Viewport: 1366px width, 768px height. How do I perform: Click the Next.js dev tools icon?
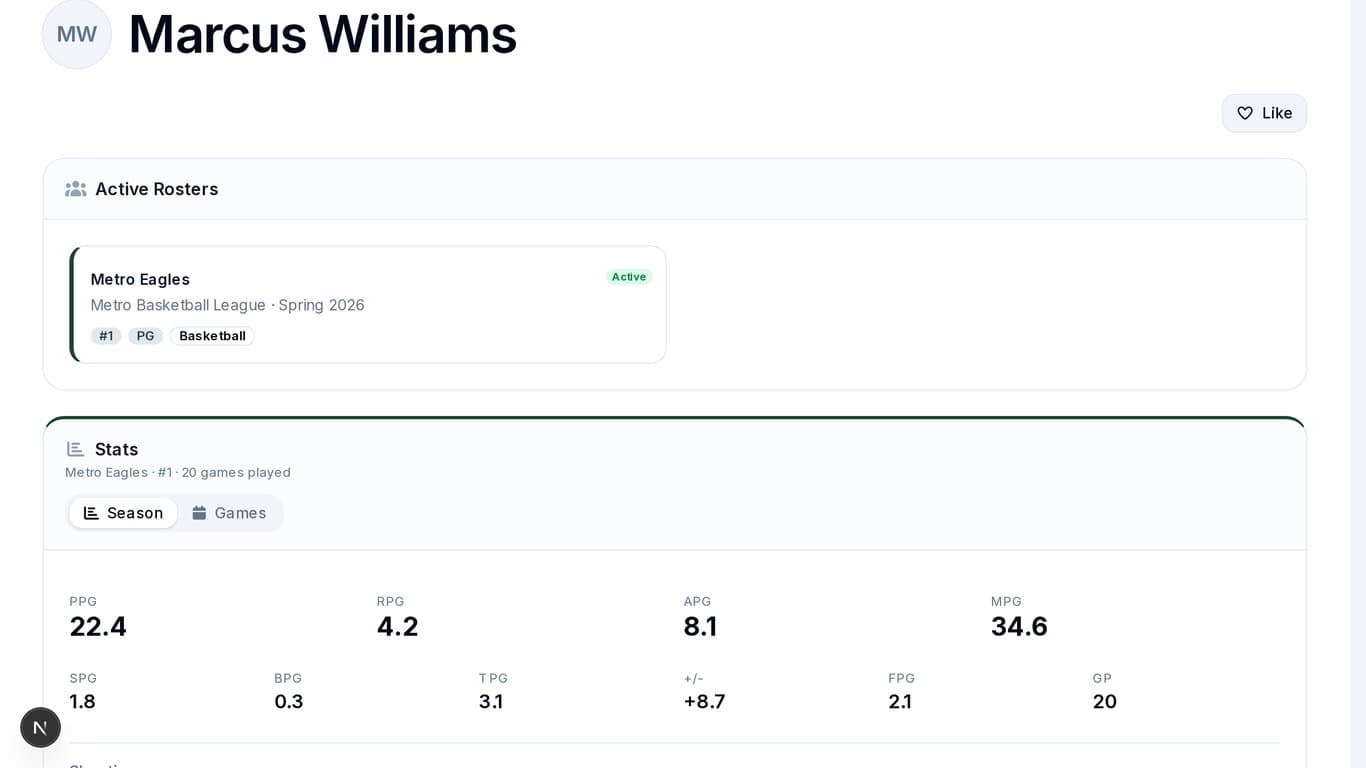tap(41, 727)
